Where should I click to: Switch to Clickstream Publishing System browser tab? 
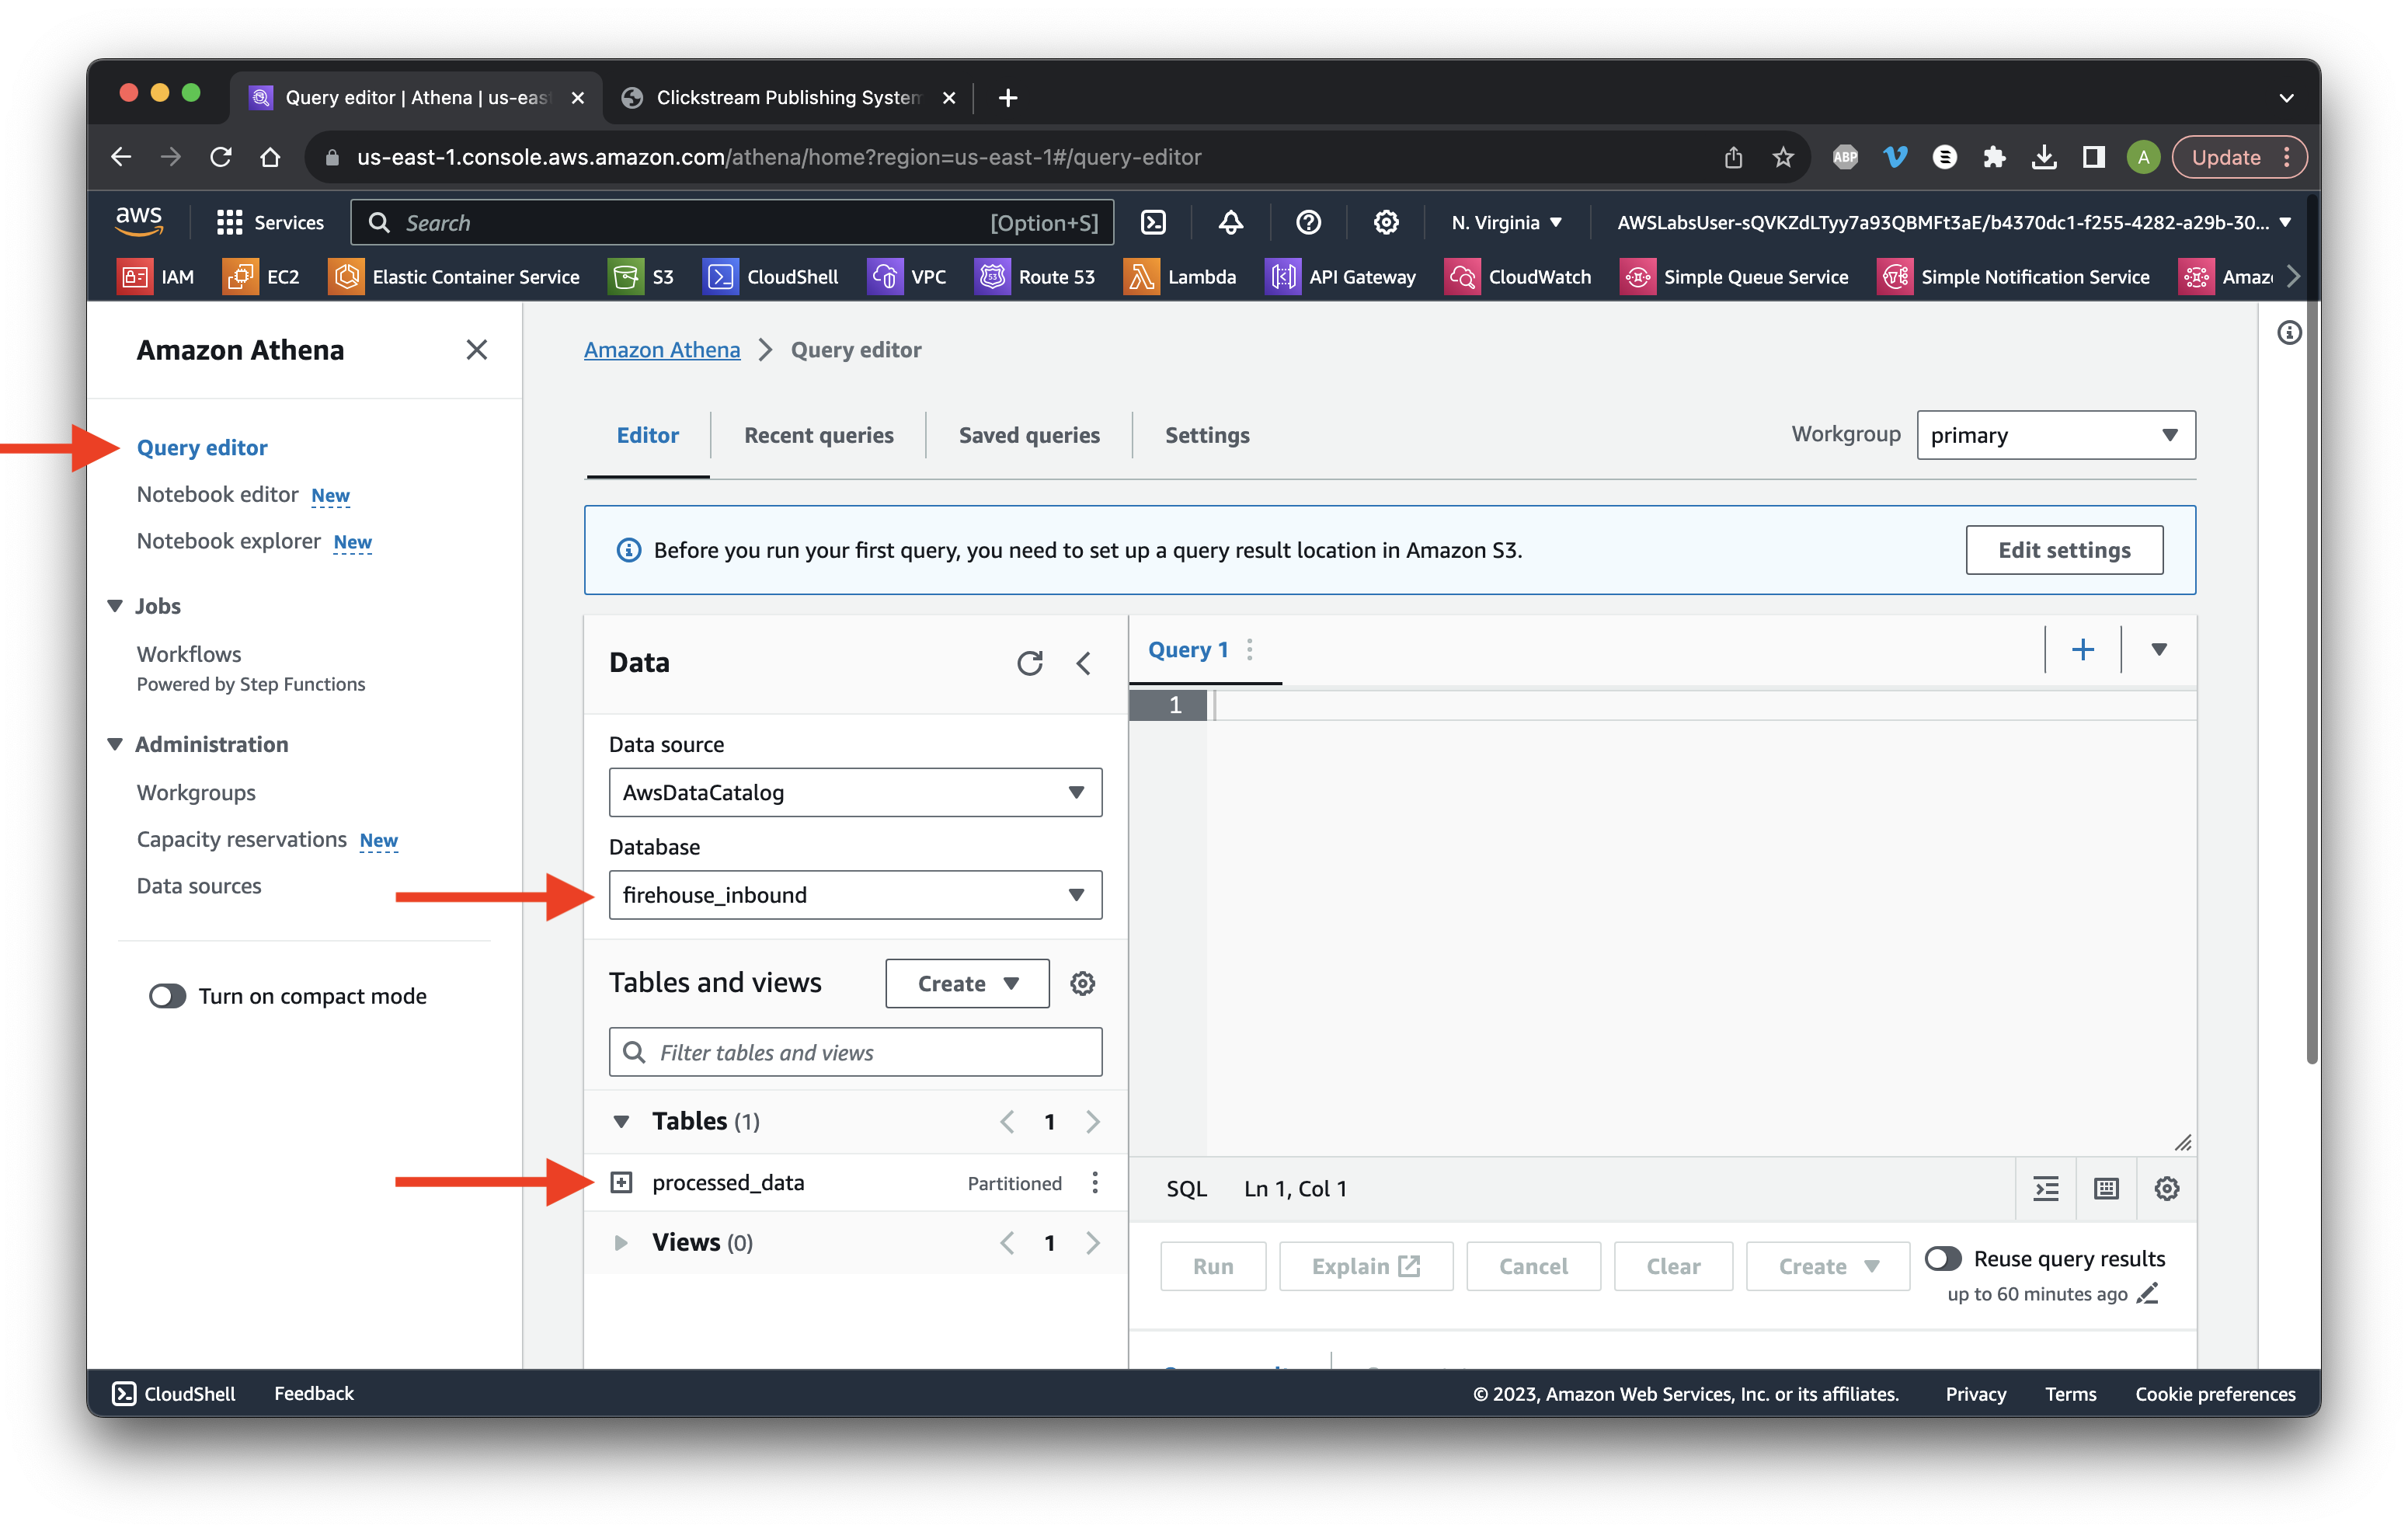point(788,97)
